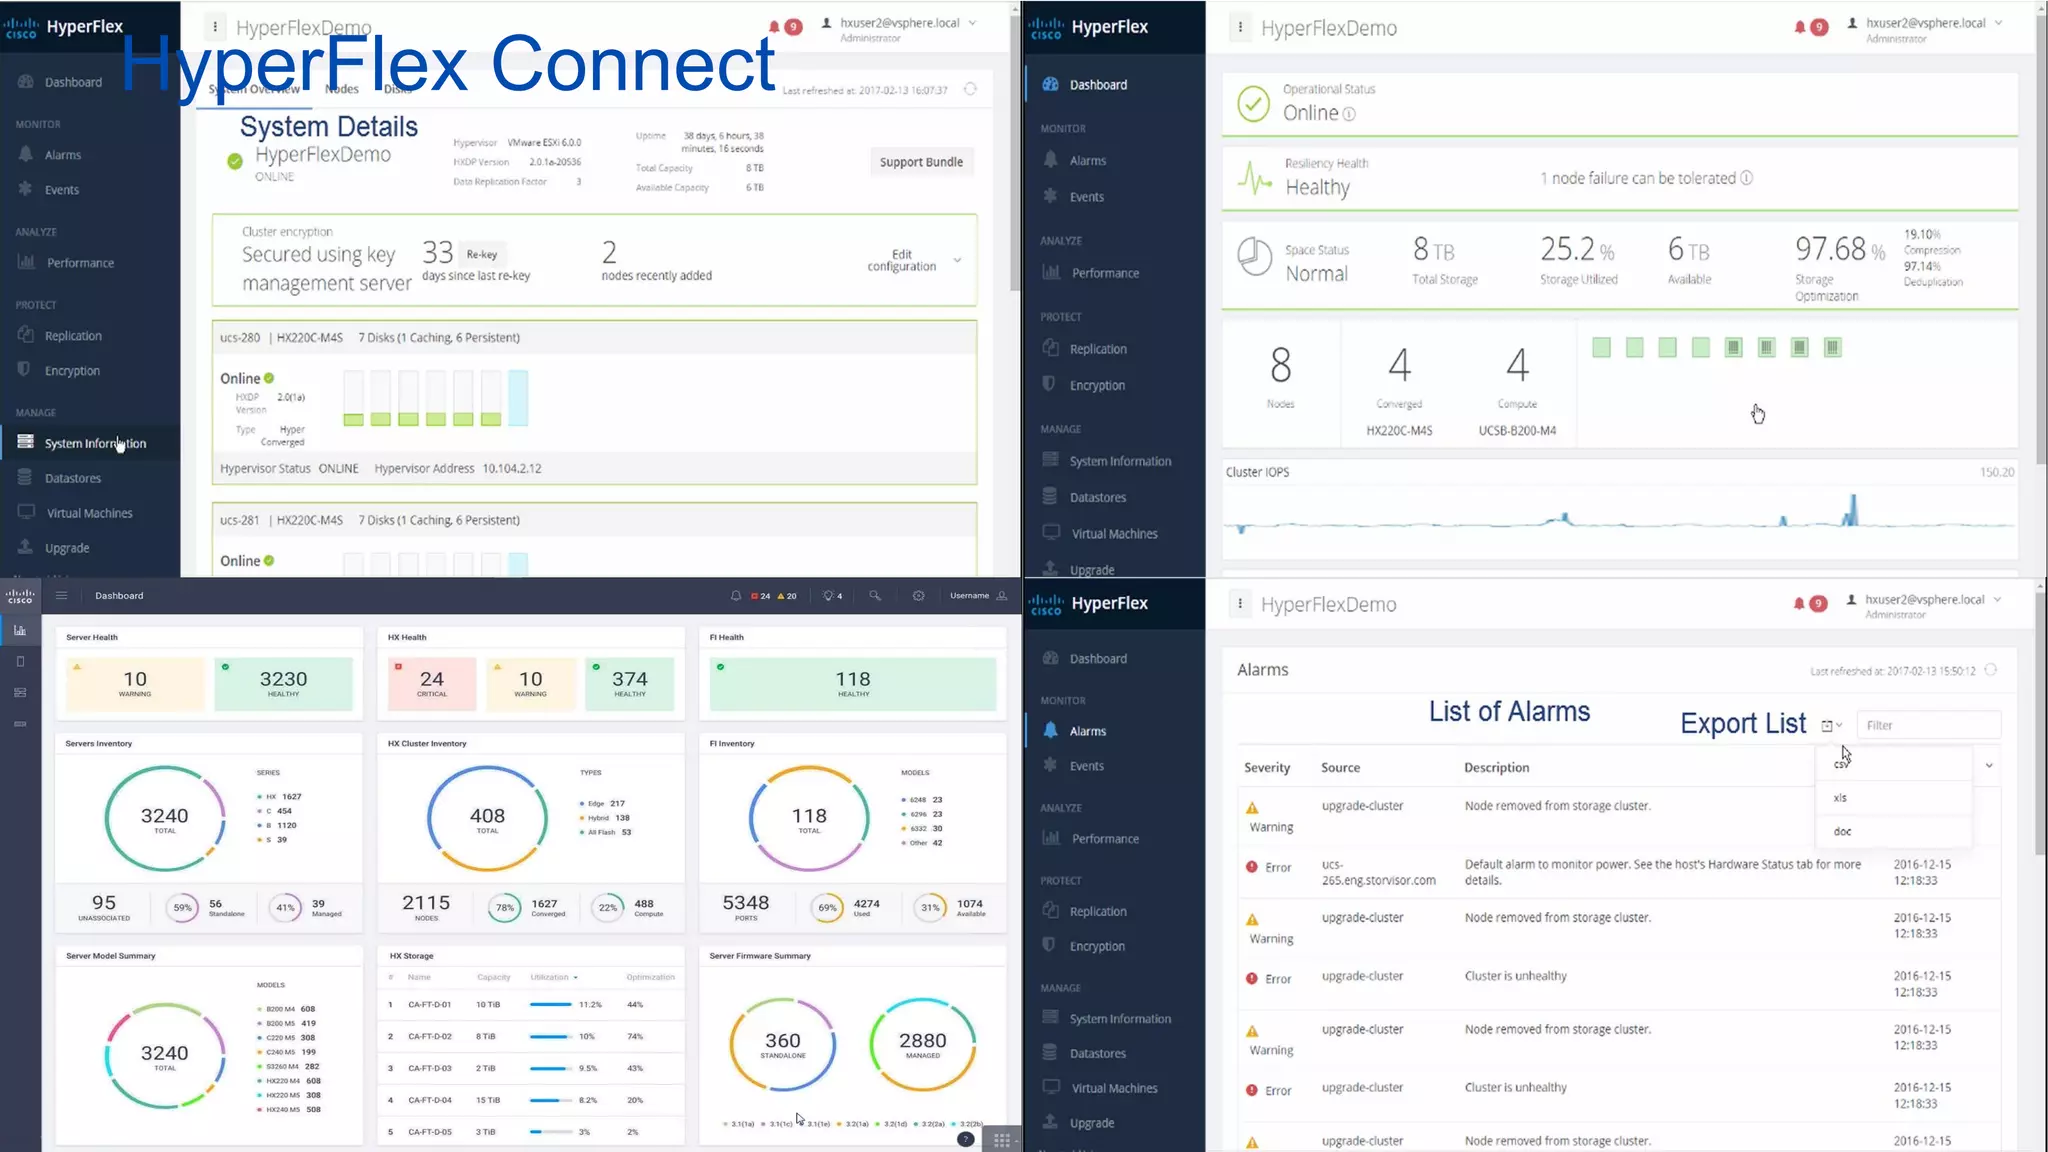Viewport: 2048px width, 1152px height.
Task: Open Replication in System Details panel sidebar
Action: [72, 336]
